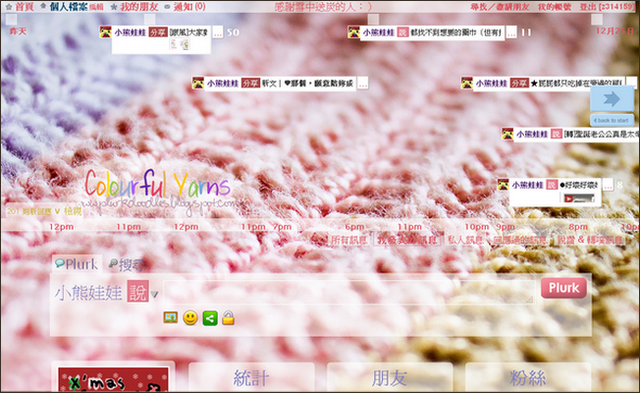Open the smiley emoticon picker
Screen dimensions: 640x393
pyautogui.click(x=190, y=318)
